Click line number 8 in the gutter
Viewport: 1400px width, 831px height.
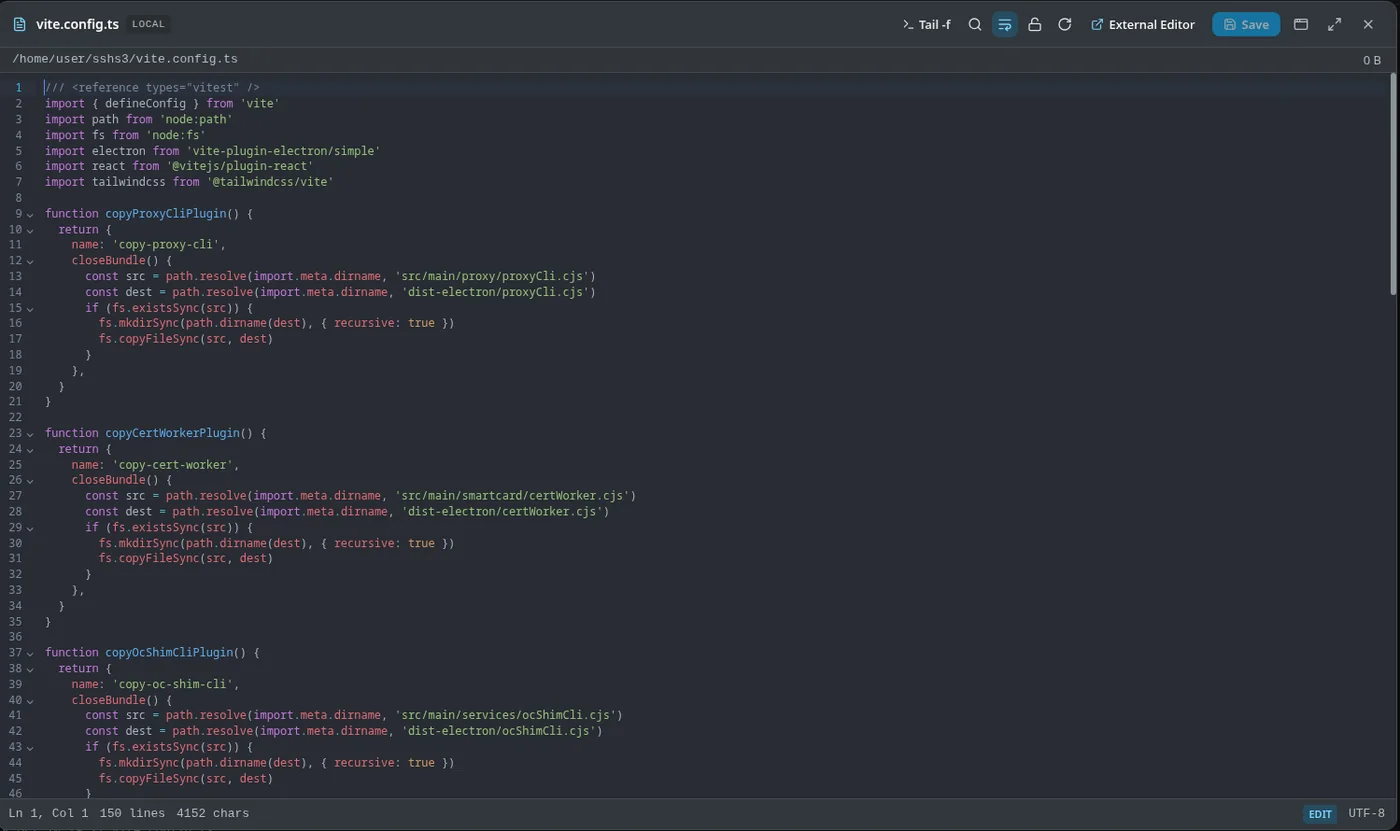(18, 198)
